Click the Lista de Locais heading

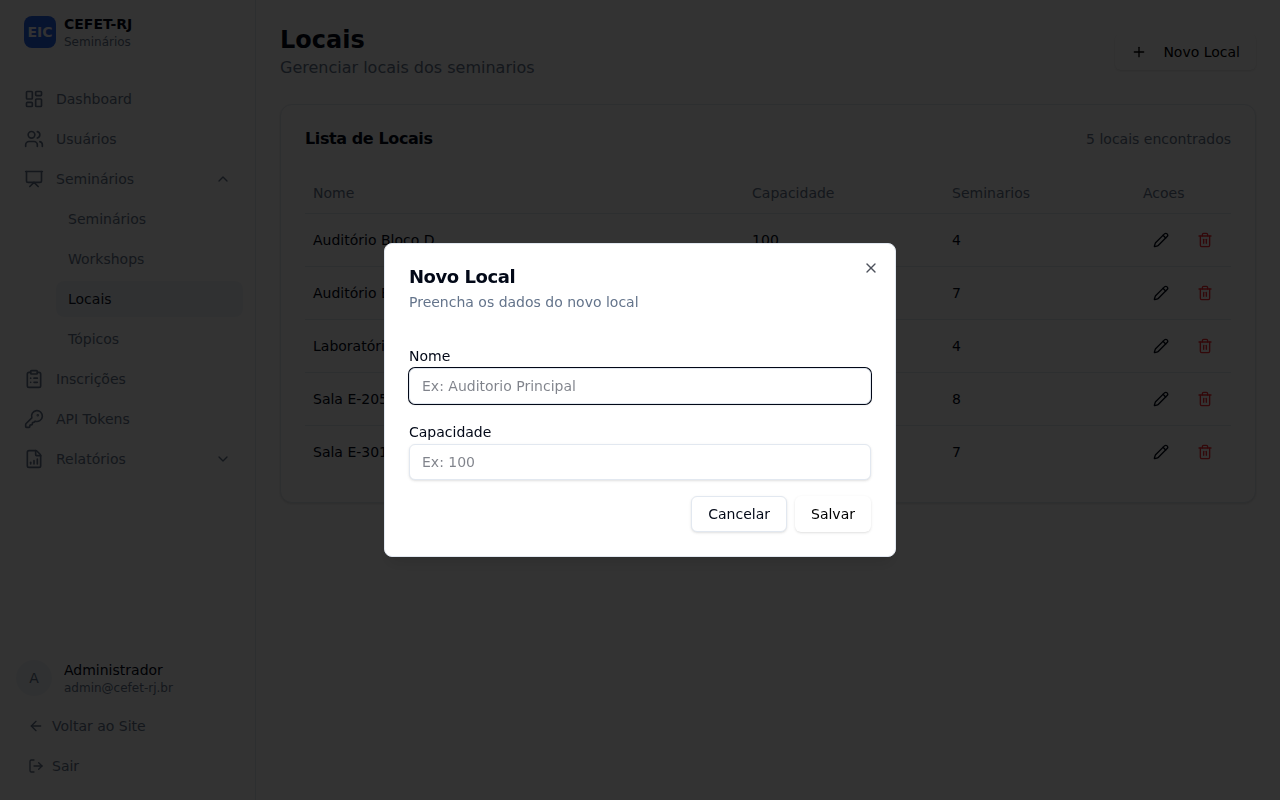coord(369,138)
